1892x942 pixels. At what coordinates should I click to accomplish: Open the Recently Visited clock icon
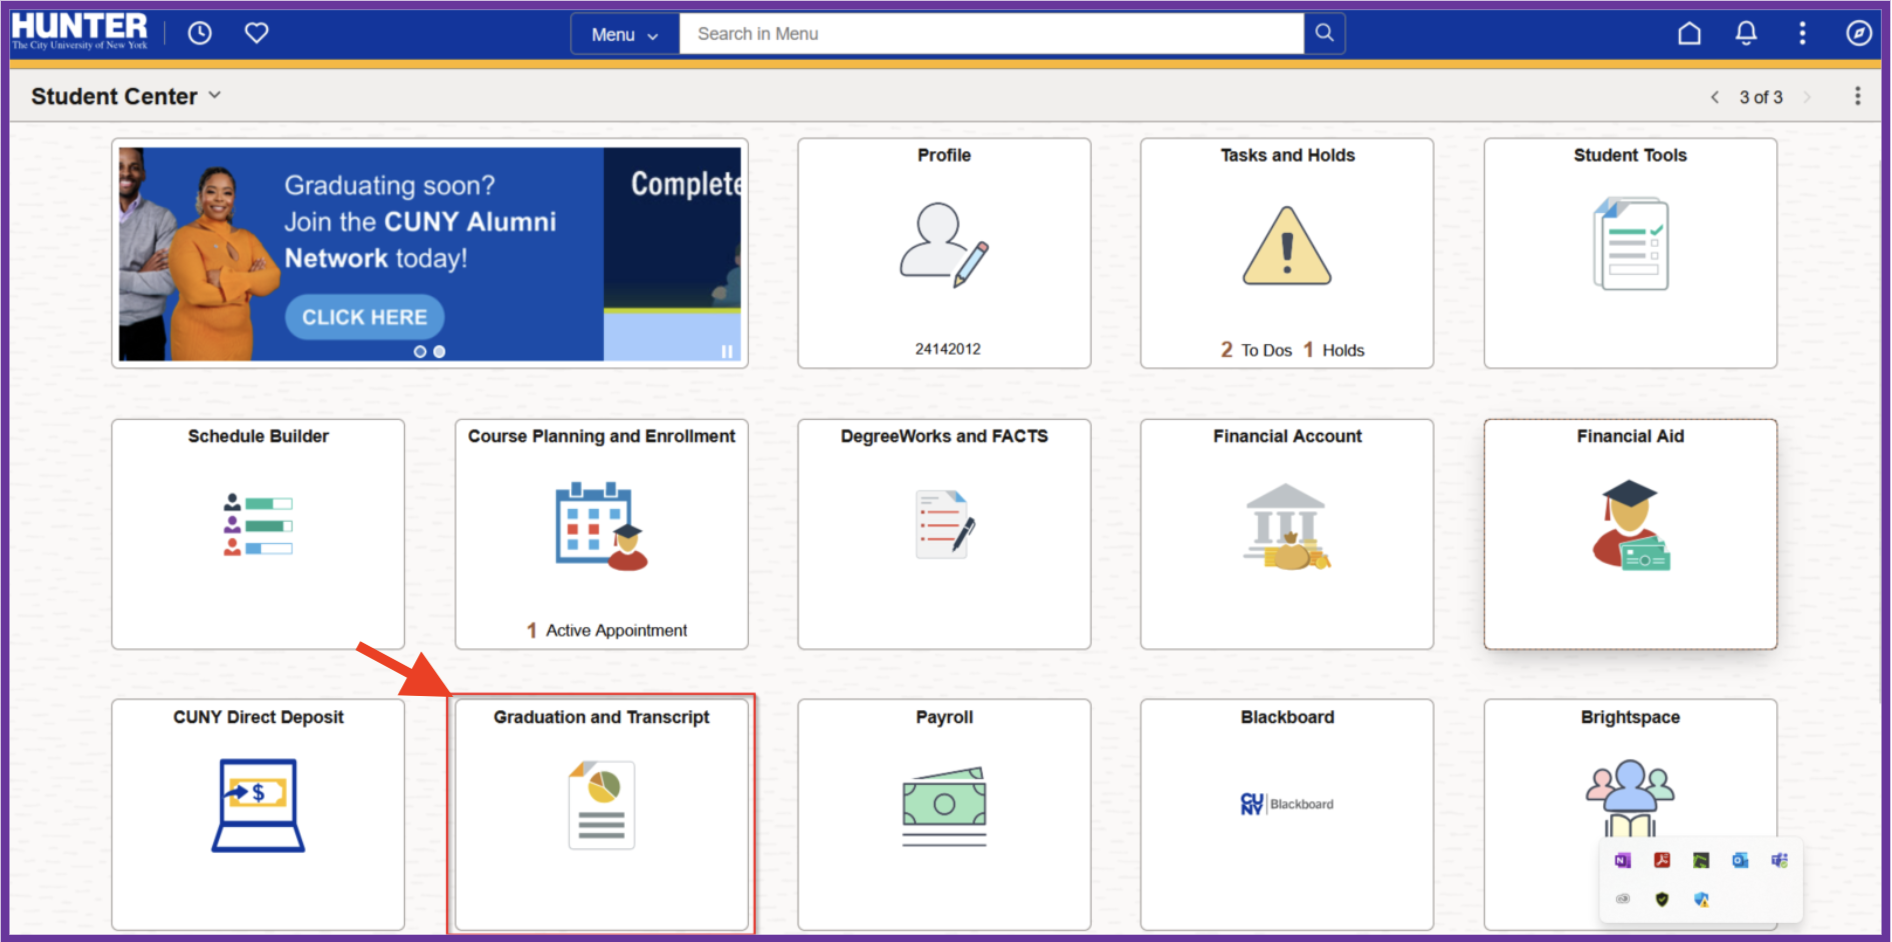pos(200,33)
